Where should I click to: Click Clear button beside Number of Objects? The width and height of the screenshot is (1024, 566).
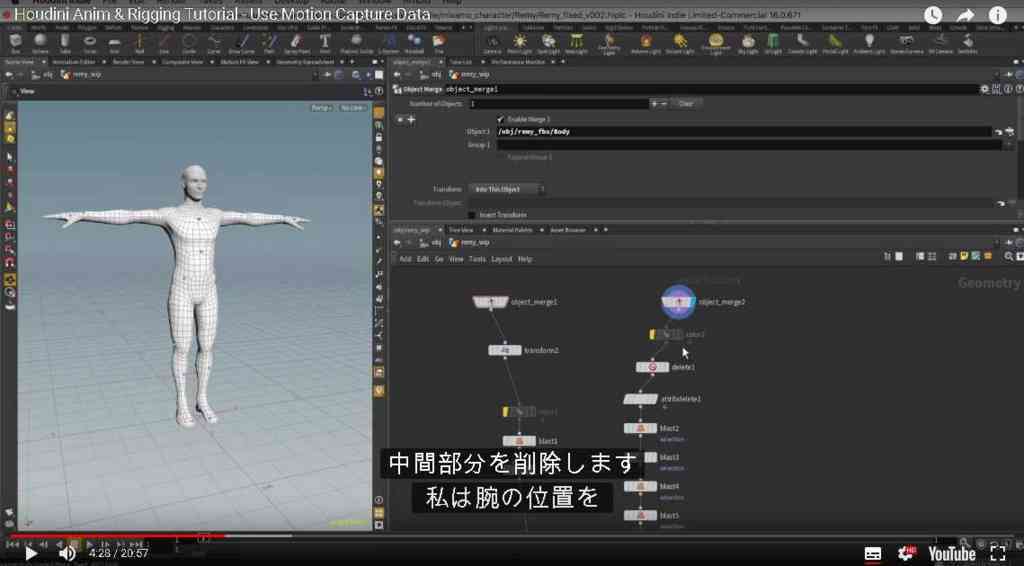click(x=685, y=104)
